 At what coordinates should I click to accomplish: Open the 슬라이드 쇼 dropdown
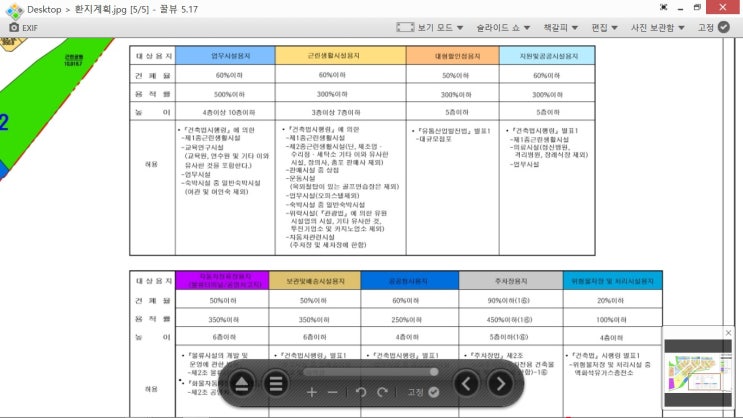click(503, 27)
